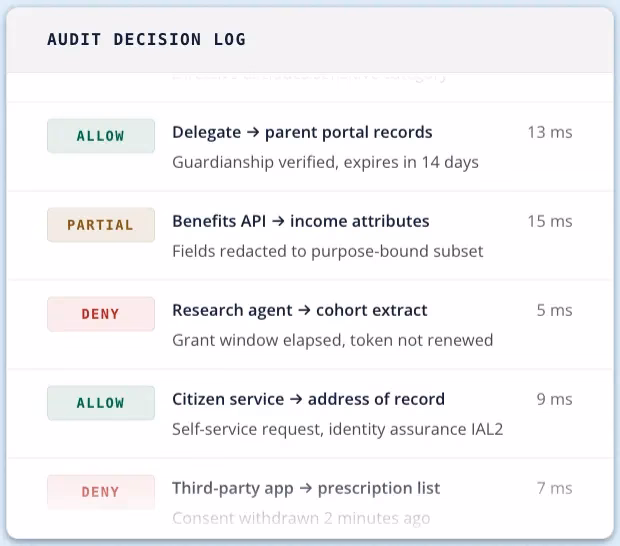Click the ALLOW badge for Delegate entry
Screen dimensions: 620x546
[101, 136]
